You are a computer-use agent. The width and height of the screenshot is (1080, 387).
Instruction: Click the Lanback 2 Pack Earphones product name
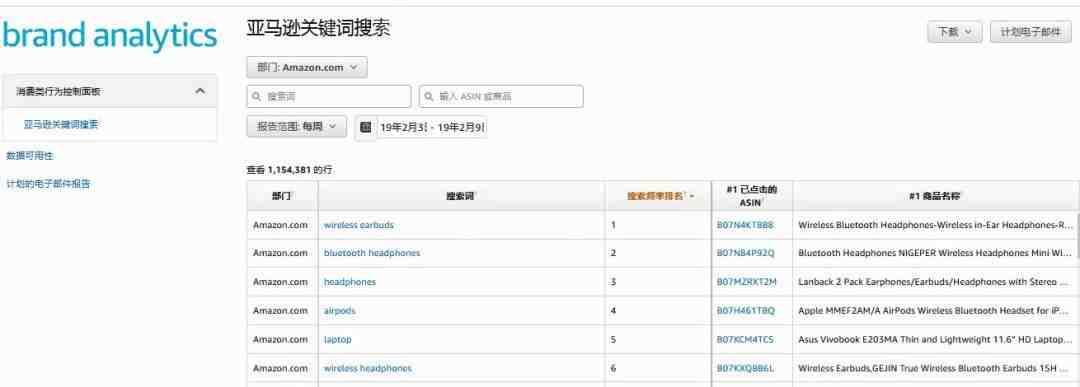pyautogui.click(x=933, y=282)
